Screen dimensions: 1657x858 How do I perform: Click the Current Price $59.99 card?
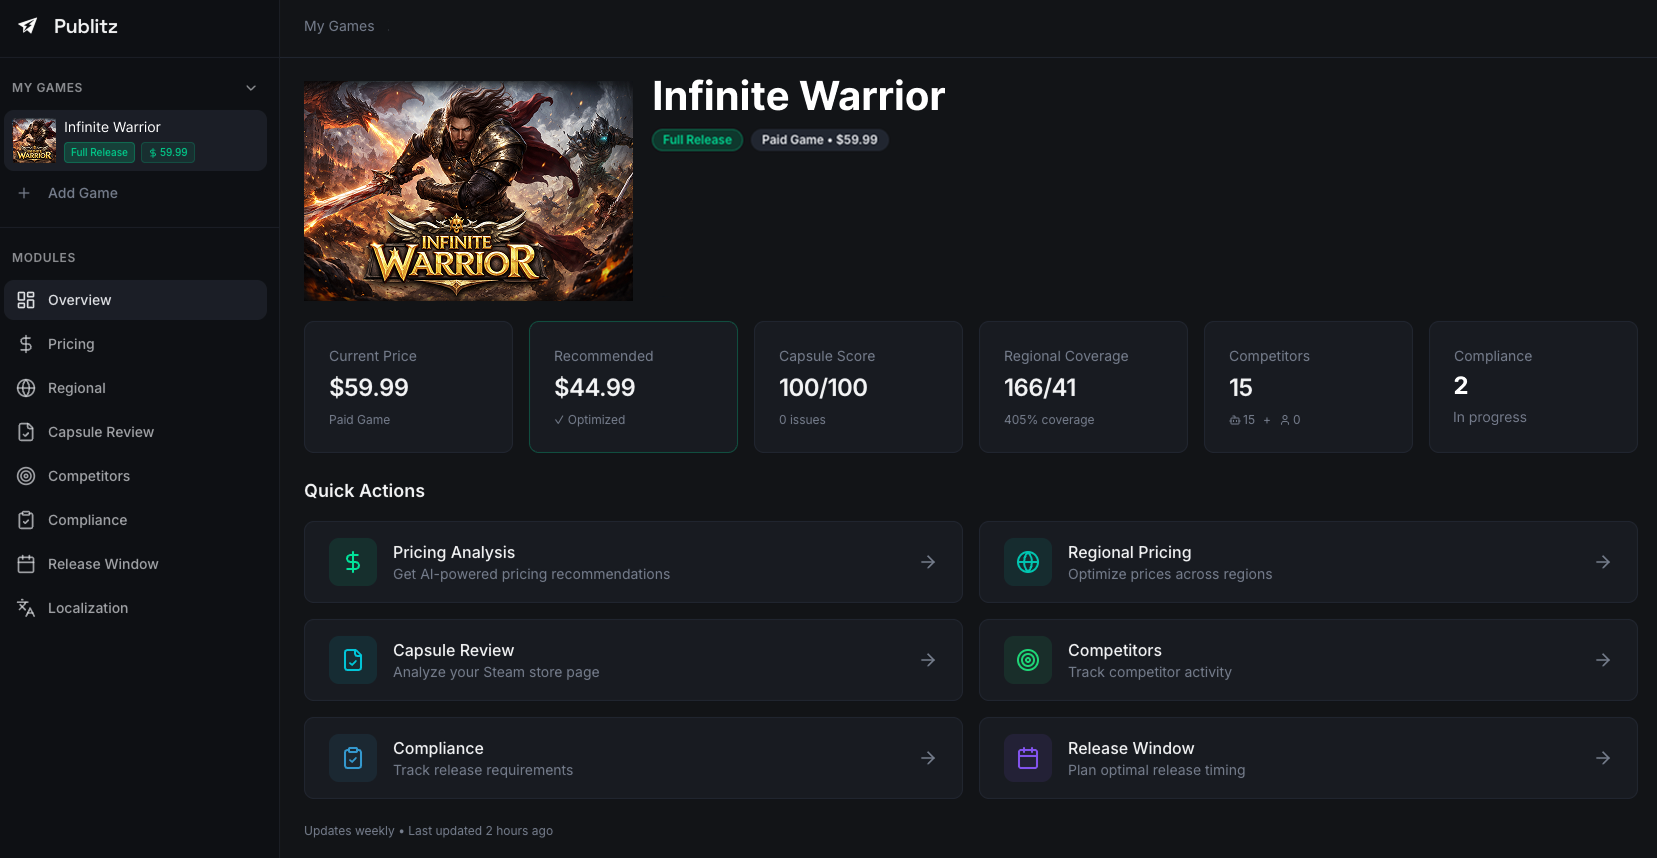[x=408, y=387]
